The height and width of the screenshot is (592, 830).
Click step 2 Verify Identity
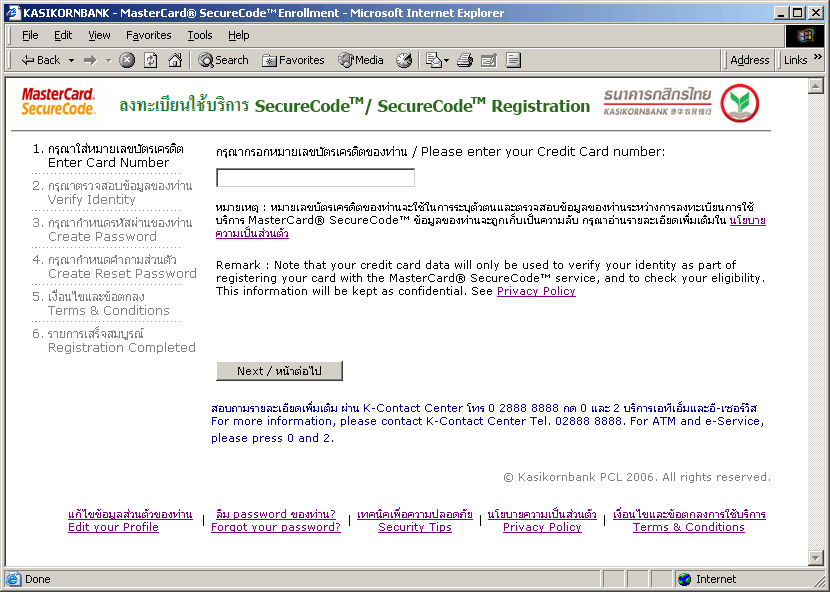click(x=112, y=193)
